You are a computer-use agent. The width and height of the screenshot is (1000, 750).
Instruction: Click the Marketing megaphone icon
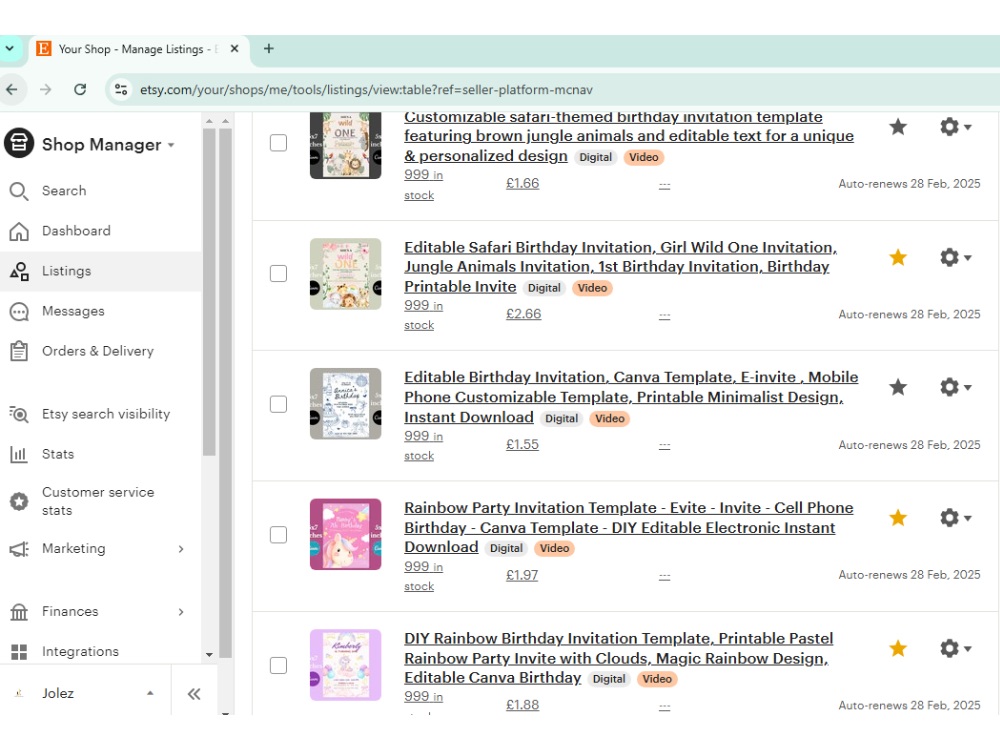(19, 549)
